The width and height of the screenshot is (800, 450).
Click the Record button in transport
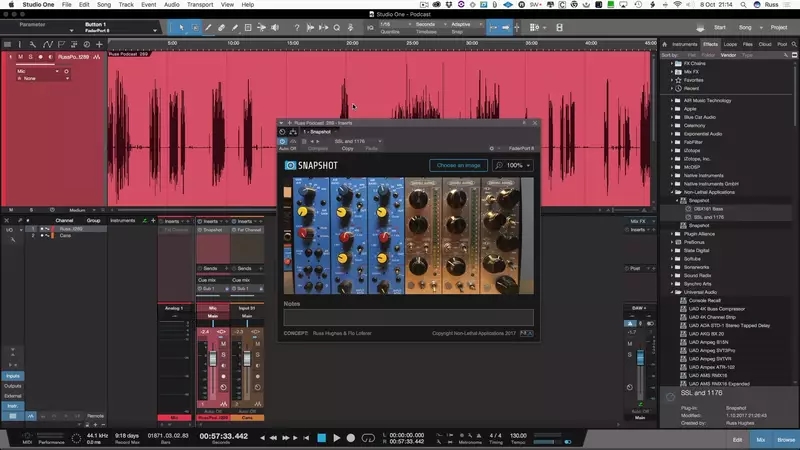coord(351,438)
